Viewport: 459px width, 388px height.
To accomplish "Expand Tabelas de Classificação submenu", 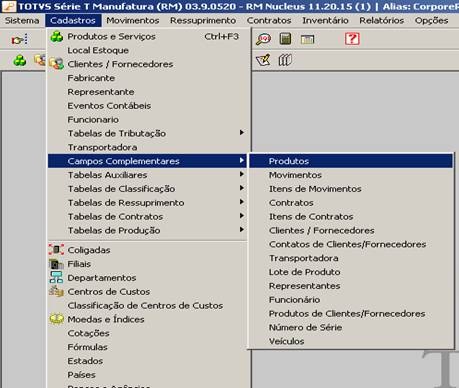I will [147, 189].
